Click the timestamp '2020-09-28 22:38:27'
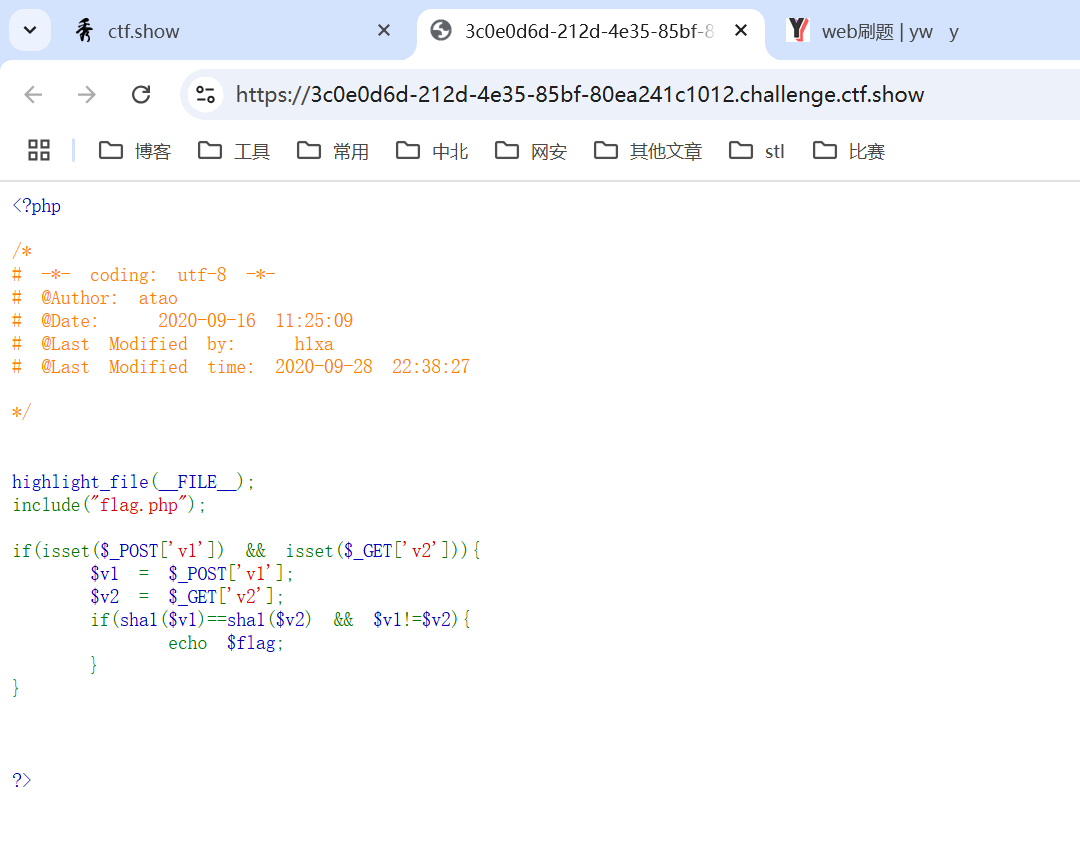The image size is (1080, 849). click(373, 366)
